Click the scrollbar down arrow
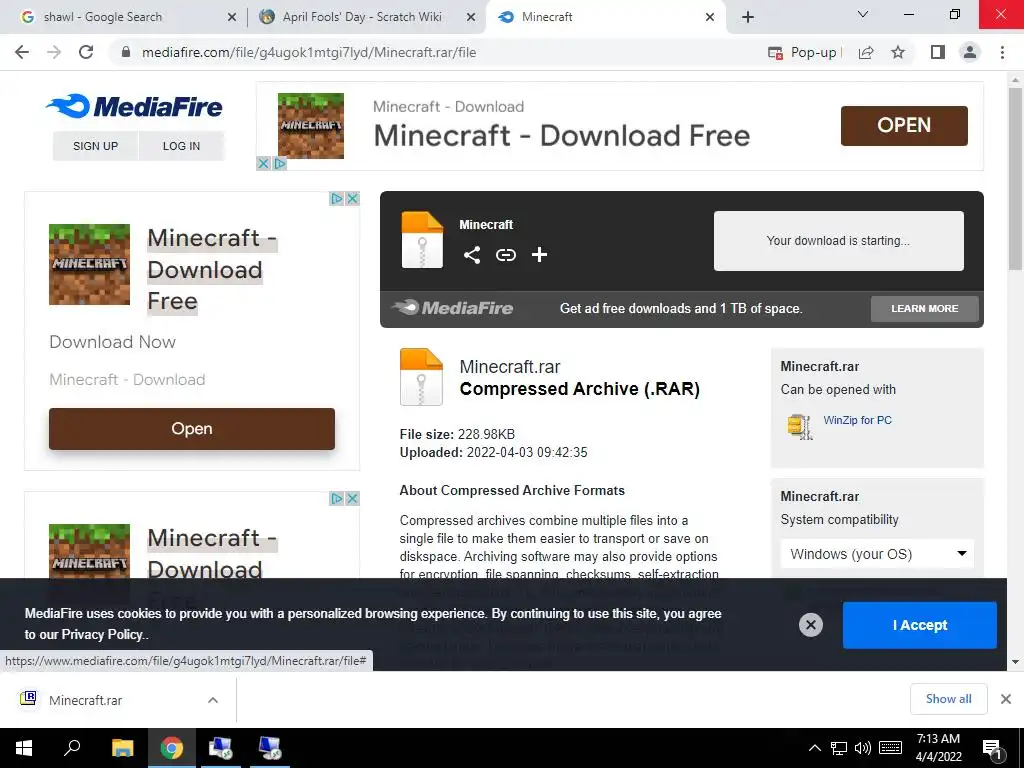1024x768 pixels. tap(1015, 662)
